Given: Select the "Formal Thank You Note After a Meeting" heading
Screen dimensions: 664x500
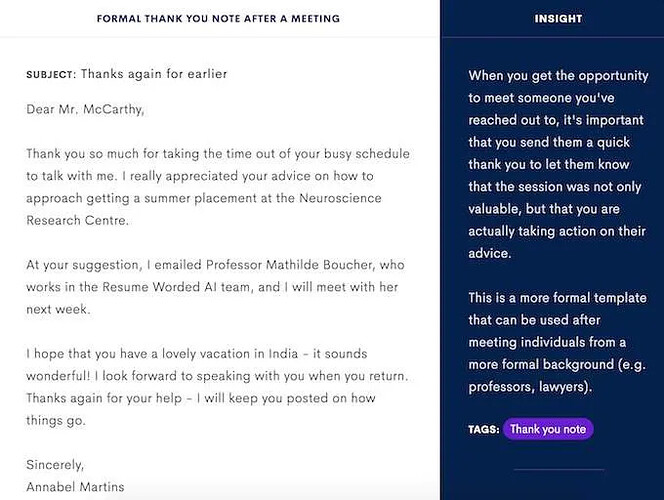Looking at the screenshot, I should [218, 19].
